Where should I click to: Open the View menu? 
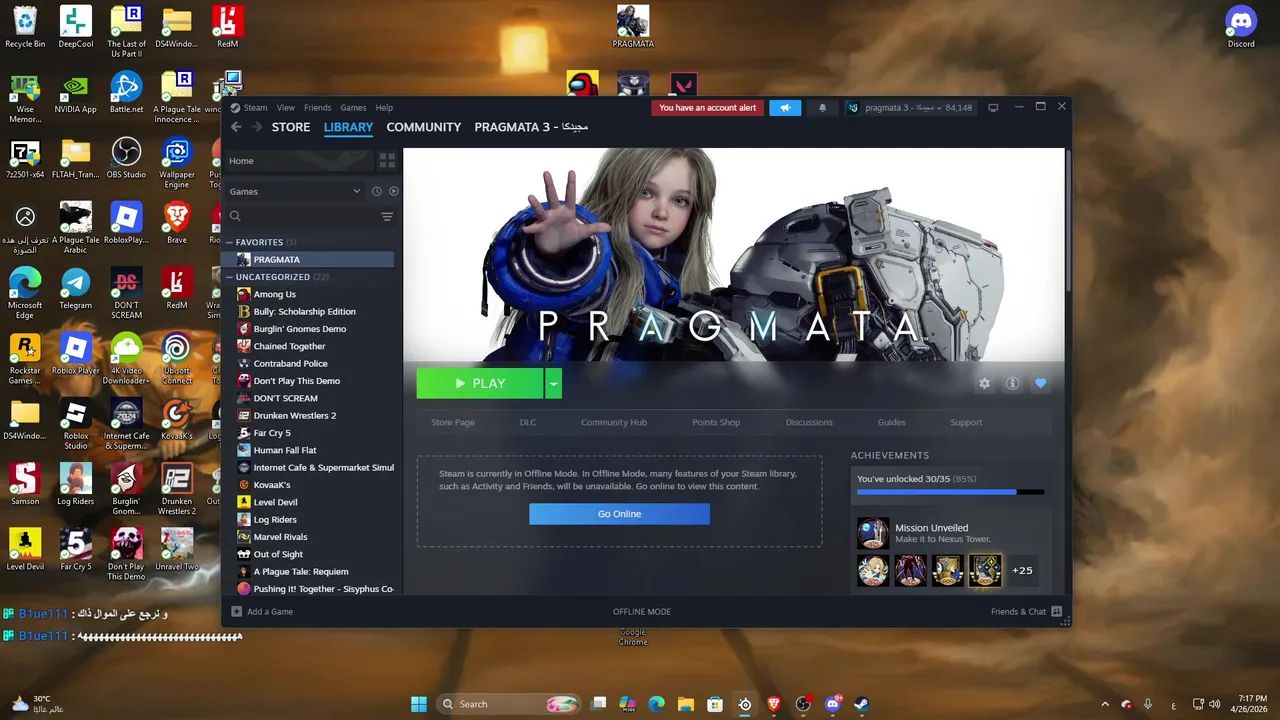pyautogui.click(x=286, y=108)
